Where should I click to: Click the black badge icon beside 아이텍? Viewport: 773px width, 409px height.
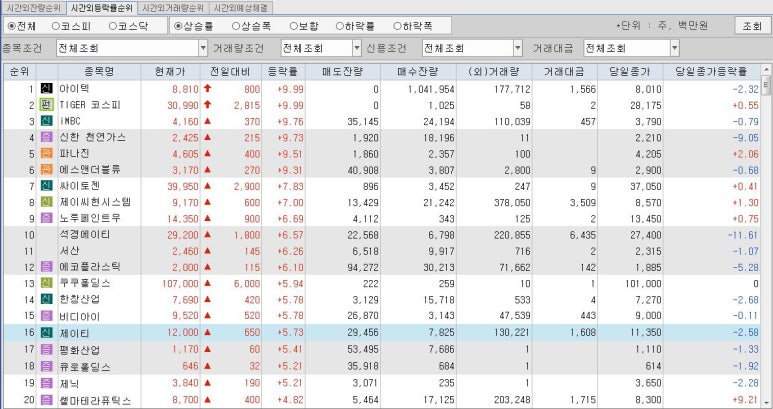47,89
